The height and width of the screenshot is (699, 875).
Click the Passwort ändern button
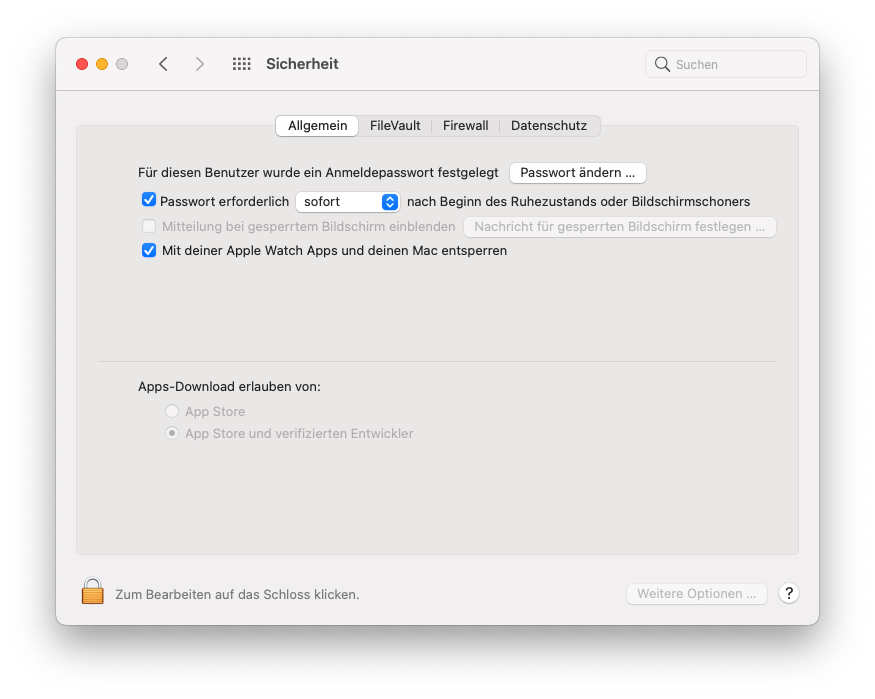(x=577, y=173)
